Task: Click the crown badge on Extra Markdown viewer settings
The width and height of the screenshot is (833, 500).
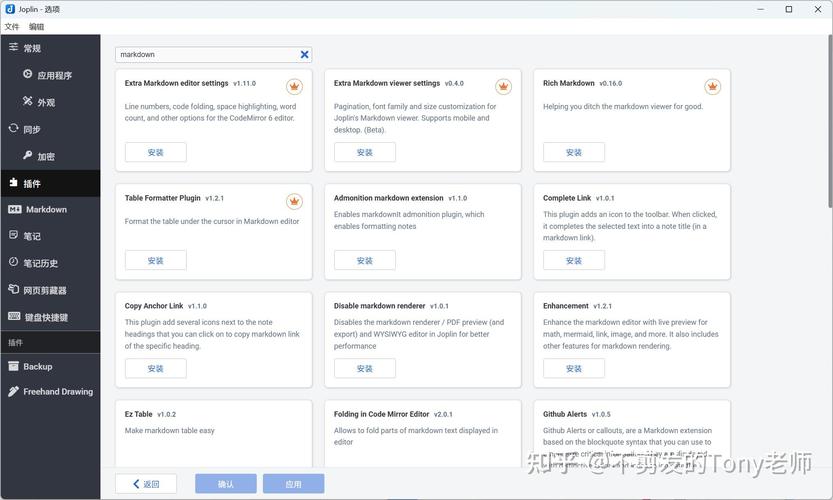Action: (x=503, y=86)
